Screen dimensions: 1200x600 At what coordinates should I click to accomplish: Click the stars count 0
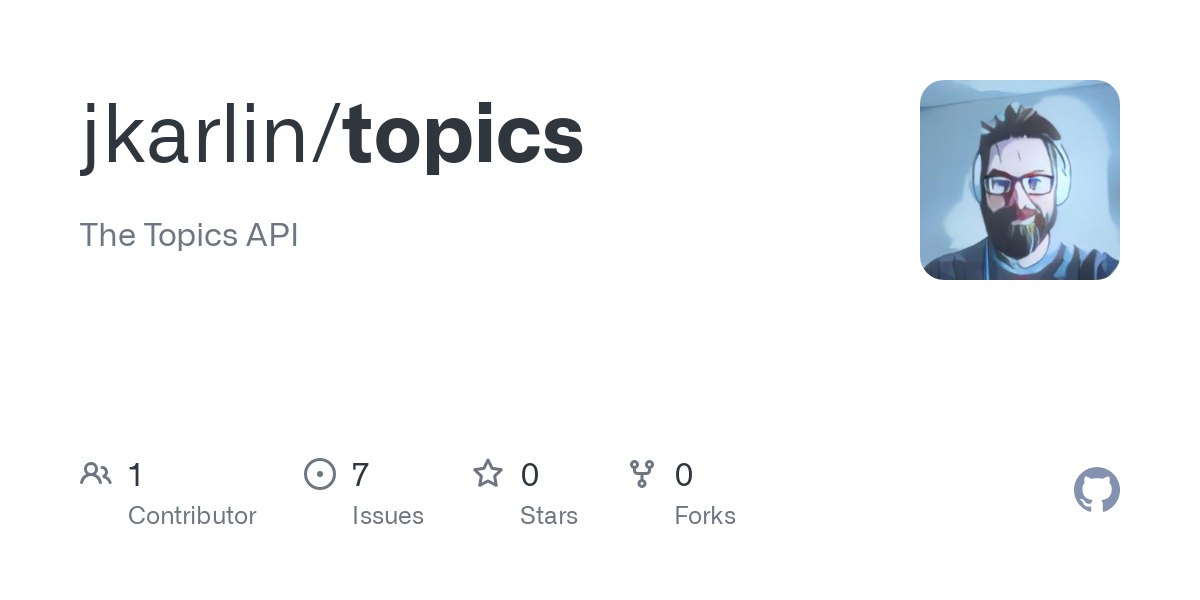pos(530,475)
